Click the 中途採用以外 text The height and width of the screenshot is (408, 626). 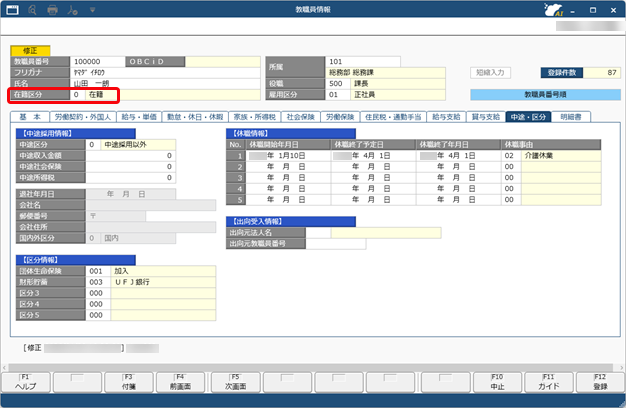click(x=125, y=145)
